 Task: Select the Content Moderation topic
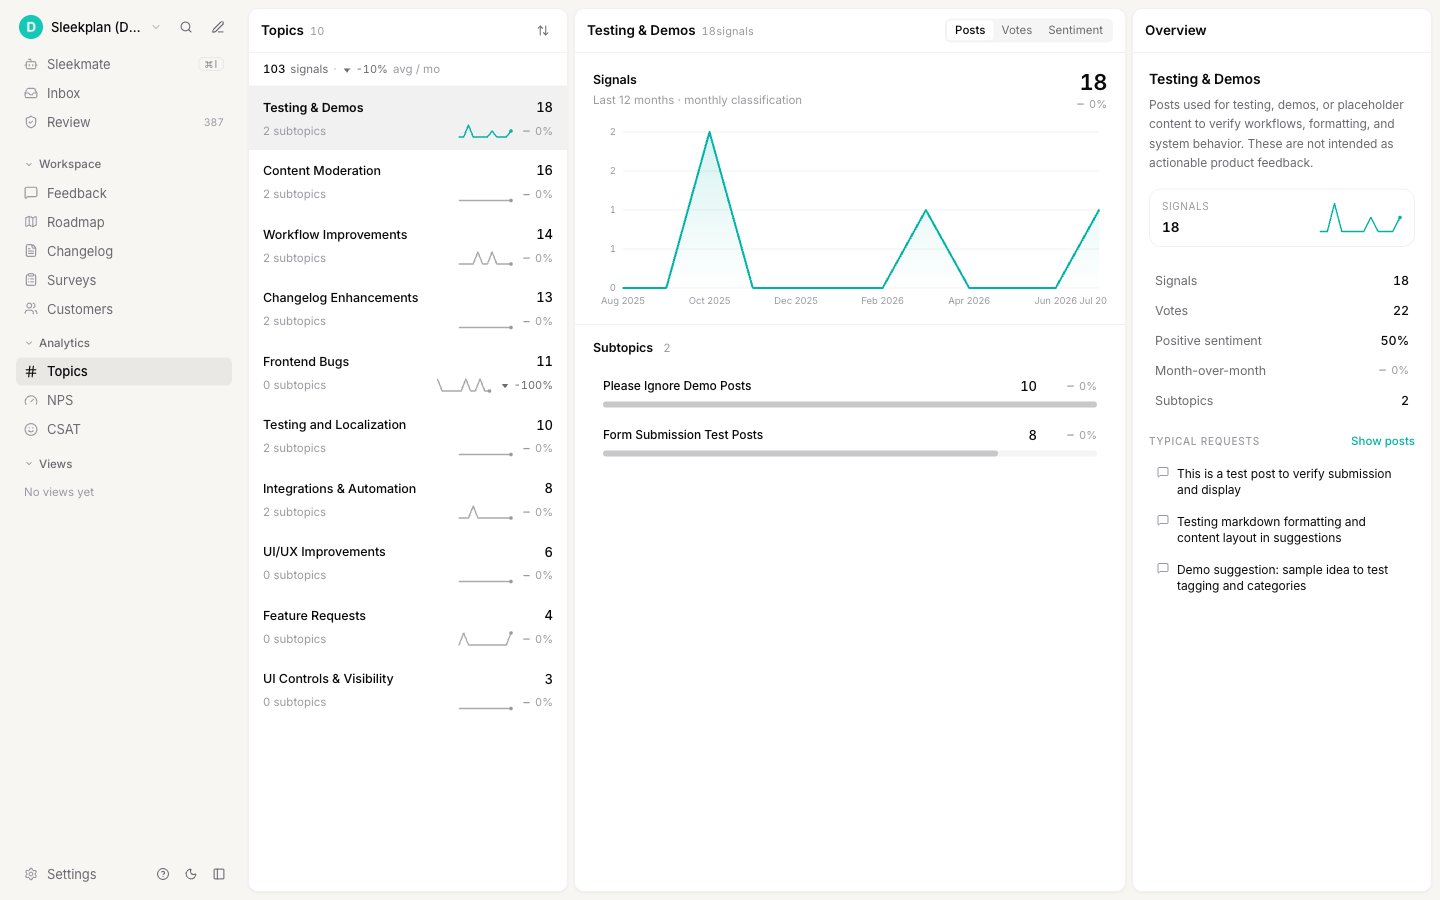point(408,182)
